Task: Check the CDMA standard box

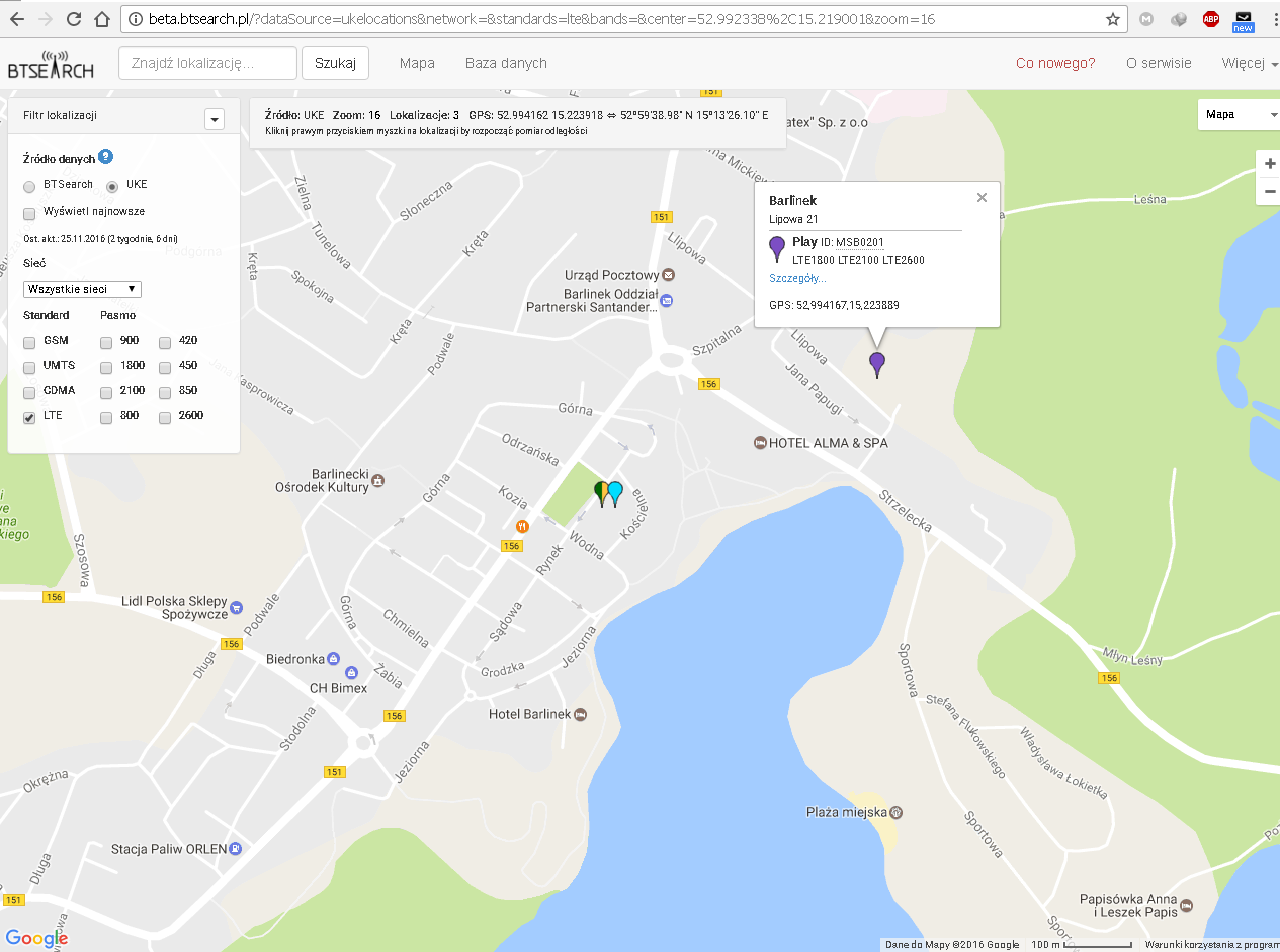Action: (29, 392)
